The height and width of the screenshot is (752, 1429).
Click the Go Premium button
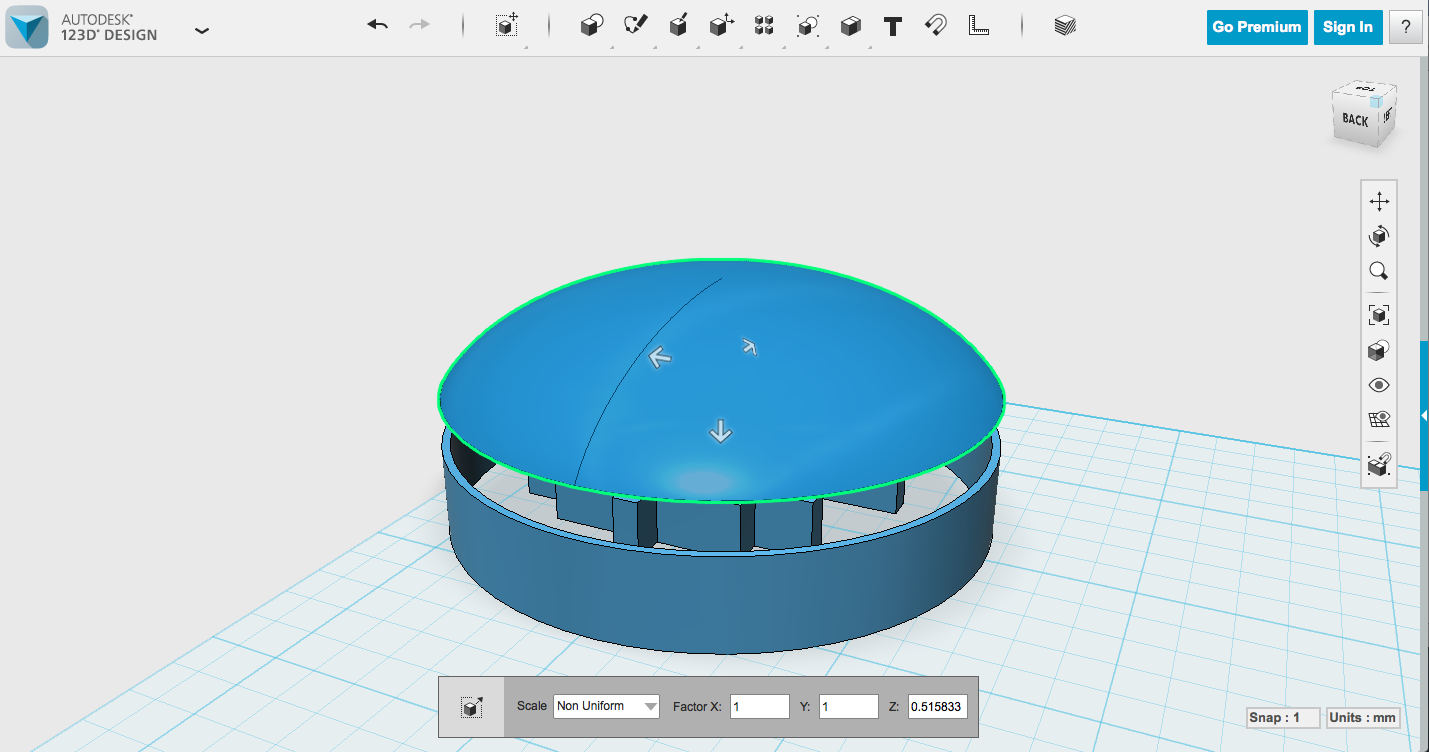coord(1257,27)
